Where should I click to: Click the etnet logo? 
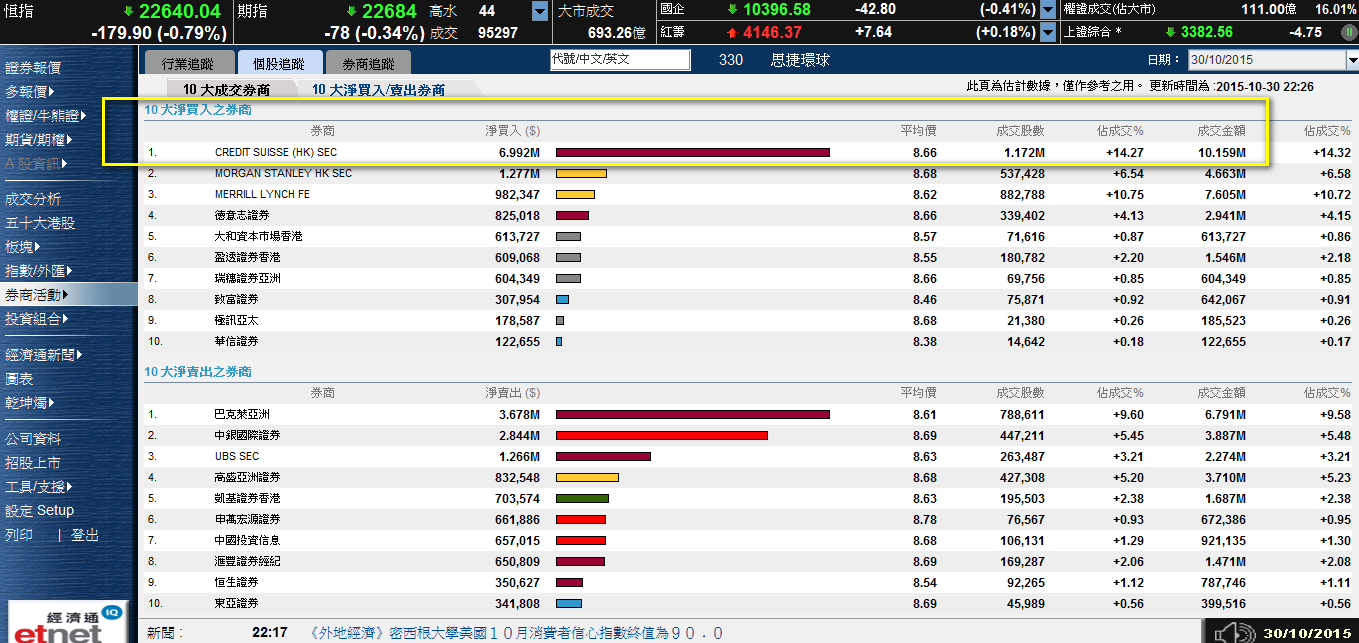pyautogui.click(x=67, y=622)
